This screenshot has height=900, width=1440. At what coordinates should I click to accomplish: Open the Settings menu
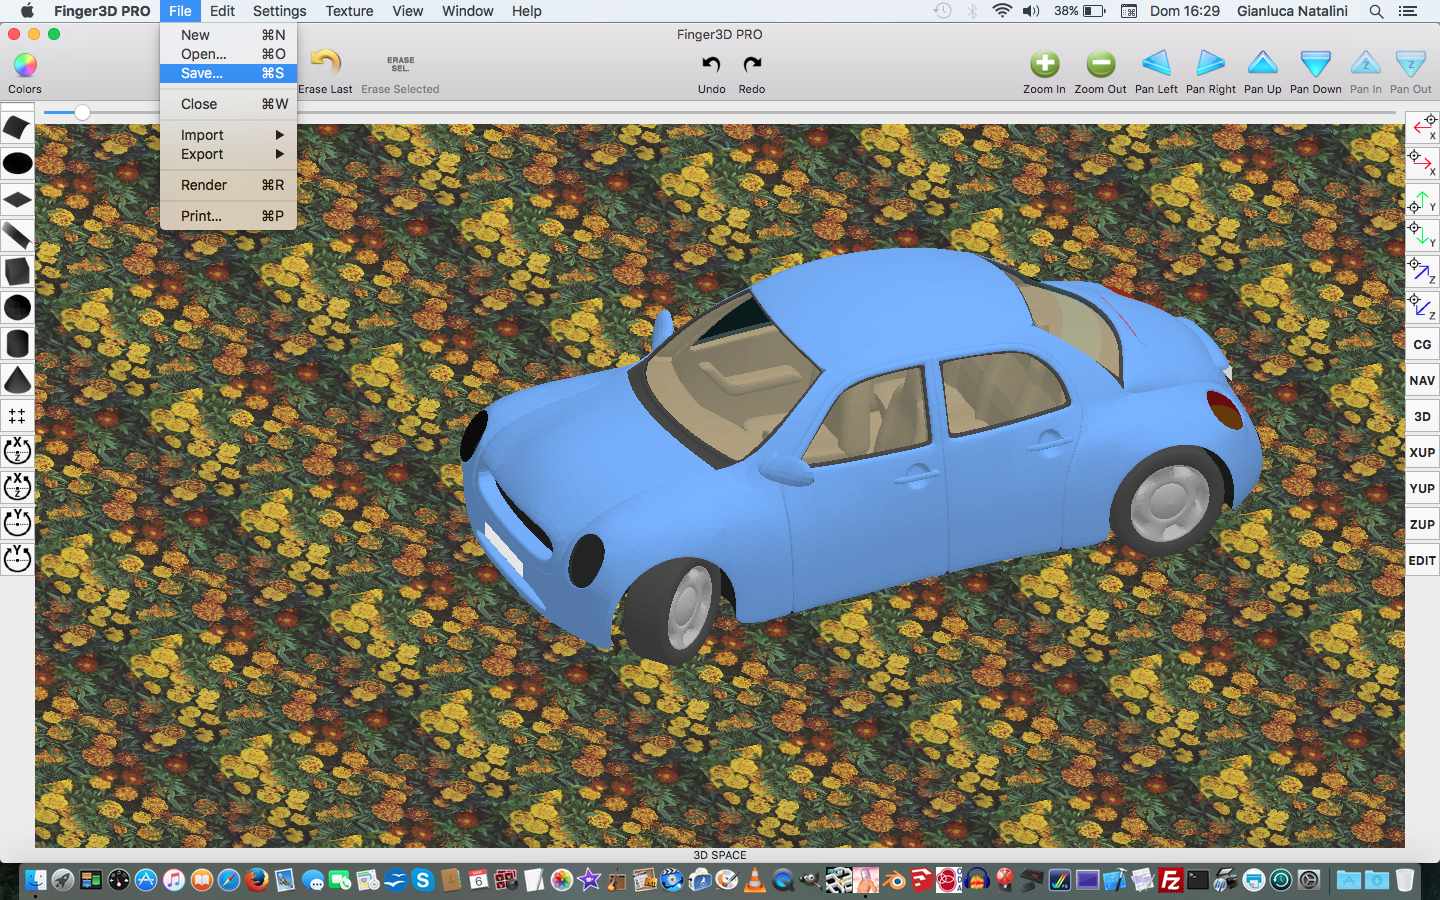tap(279, 11)
